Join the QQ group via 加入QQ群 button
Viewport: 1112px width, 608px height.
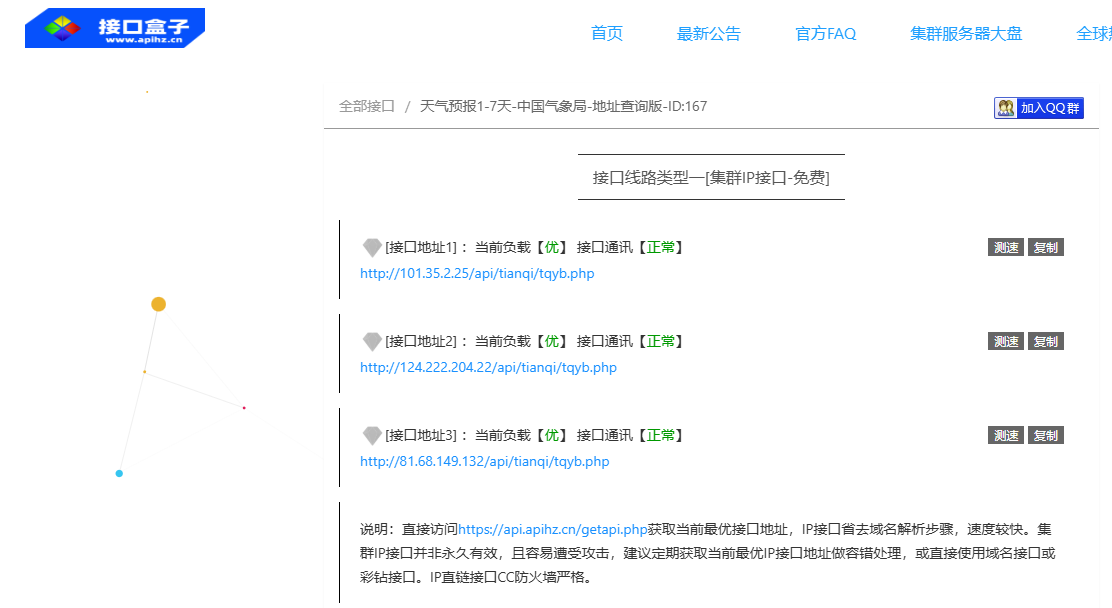click(x=1039, y=108)
